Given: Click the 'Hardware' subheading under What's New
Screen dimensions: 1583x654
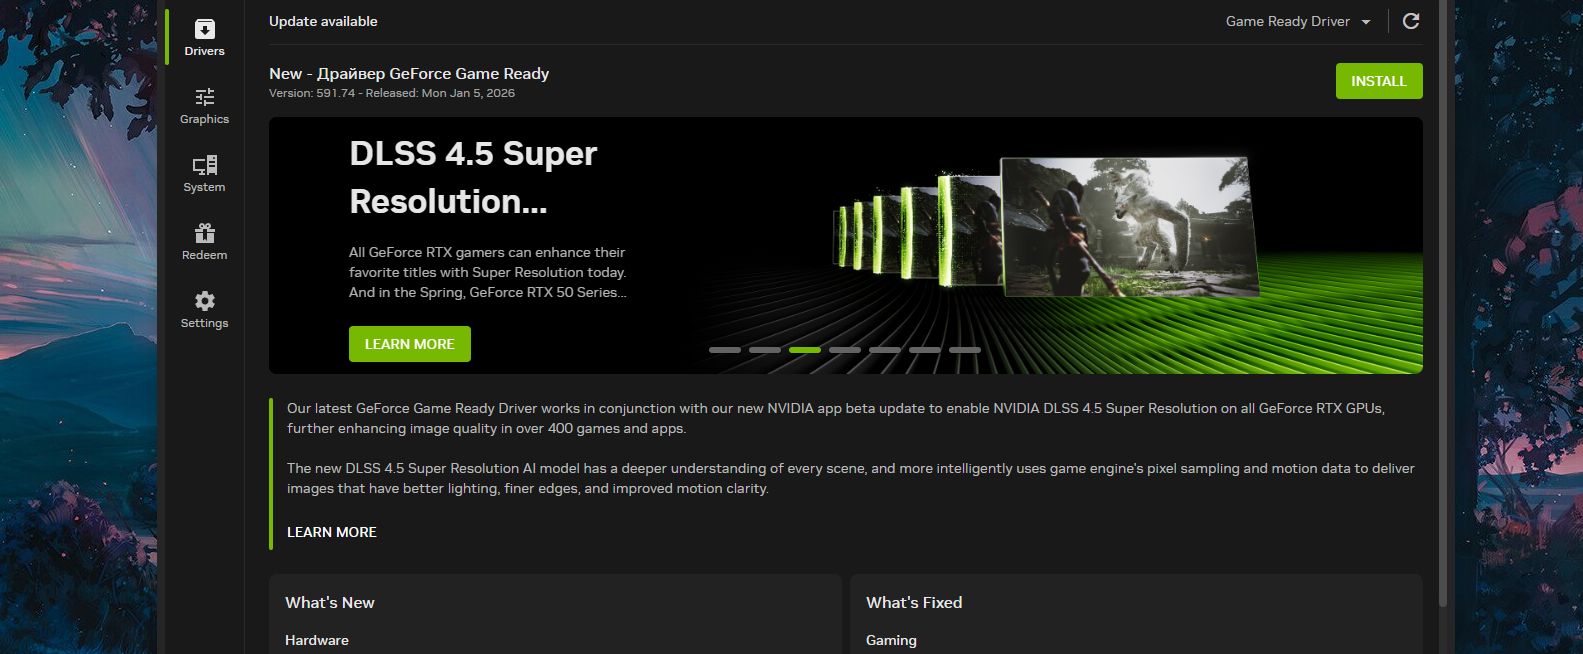Looking at the screenshot, I should (317, 640).
